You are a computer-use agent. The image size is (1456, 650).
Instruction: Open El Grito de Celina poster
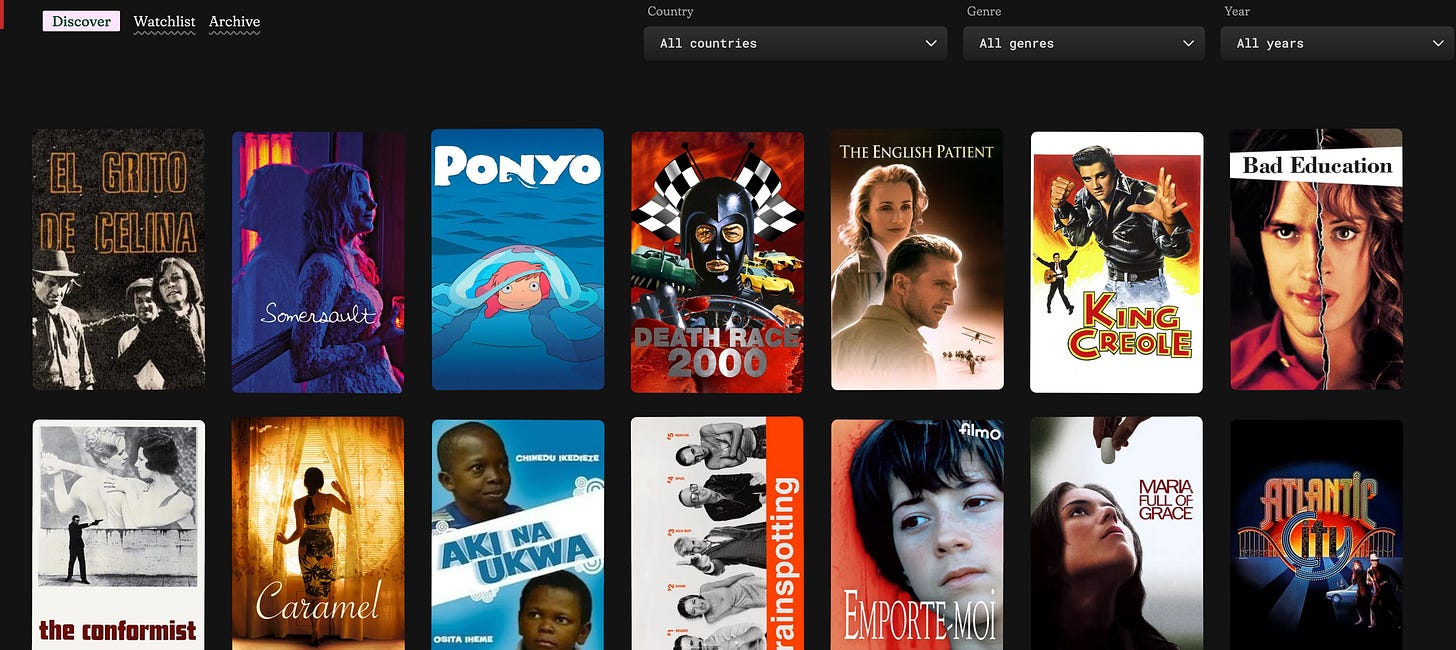point(118,260)
